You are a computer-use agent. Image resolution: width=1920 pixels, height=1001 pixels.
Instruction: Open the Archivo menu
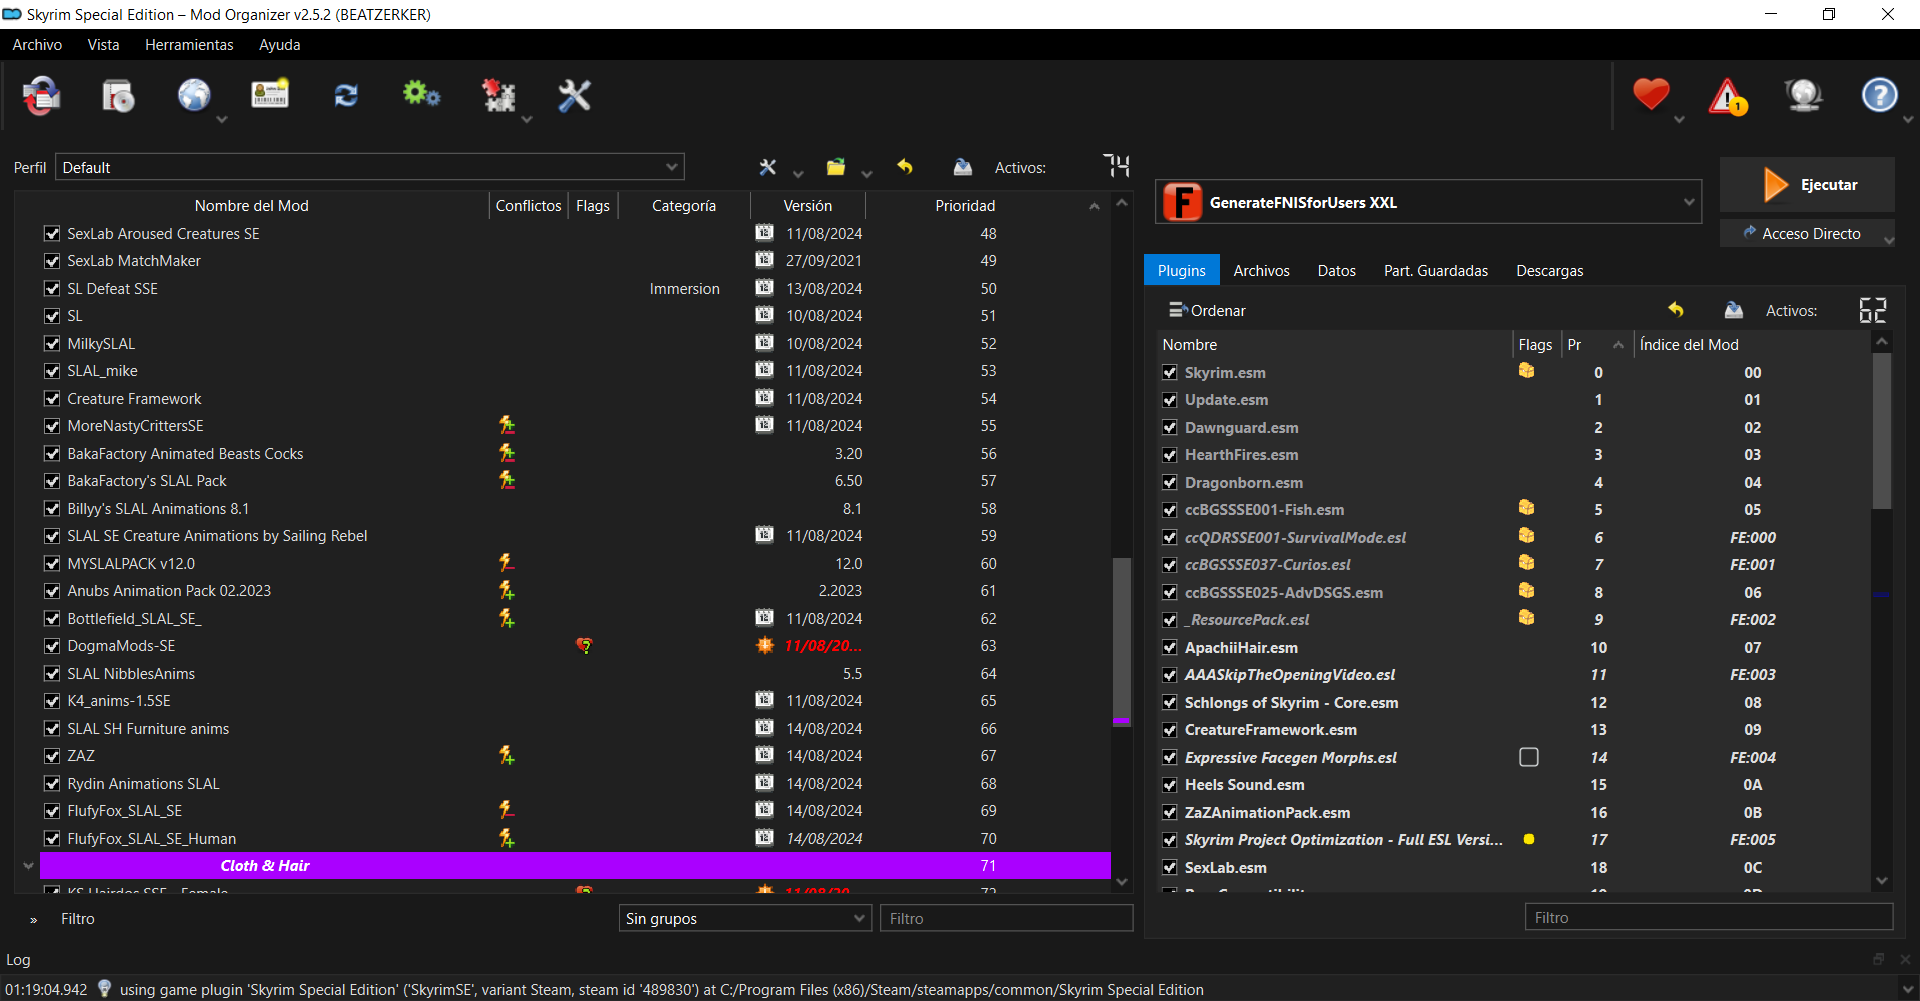pos(37,45)
